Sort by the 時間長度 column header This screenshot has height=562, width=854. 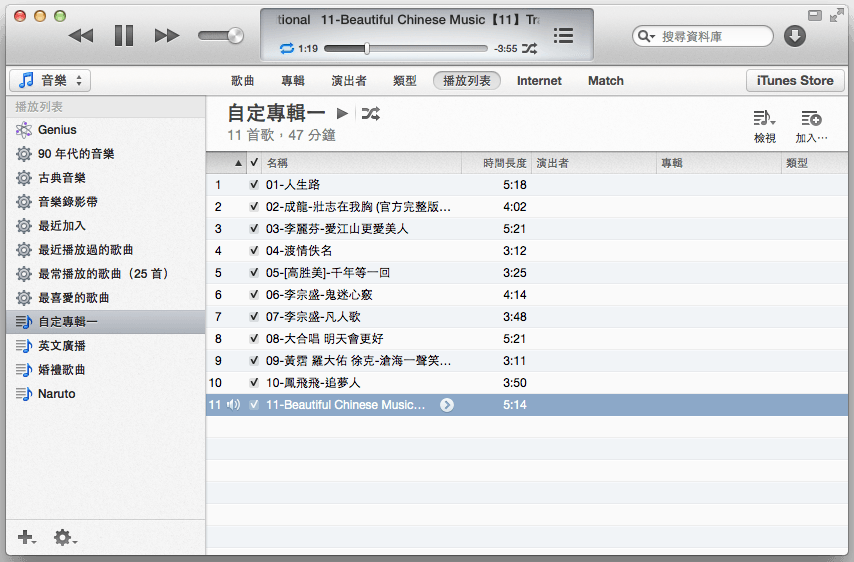pos(496,163)
